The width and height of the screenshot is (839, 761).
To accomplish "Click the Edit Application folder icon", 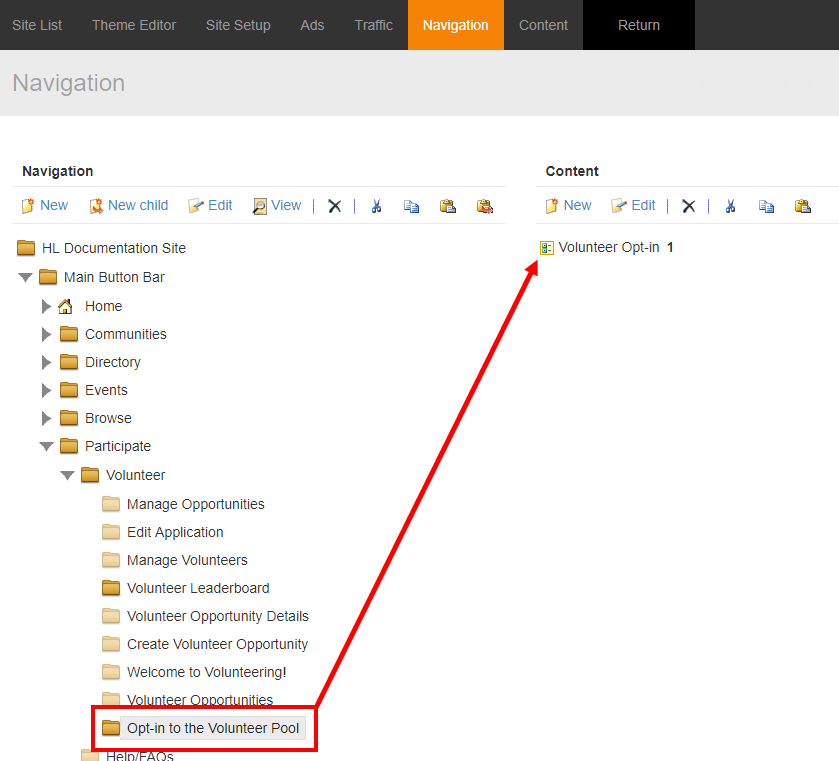I will 111,532.
